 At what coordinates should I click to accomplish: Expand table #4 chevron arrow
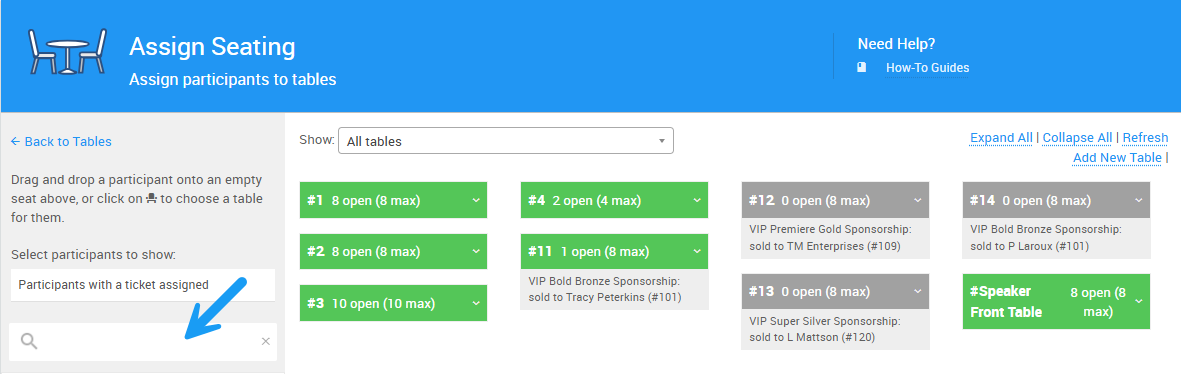click(x=697, y=200)
